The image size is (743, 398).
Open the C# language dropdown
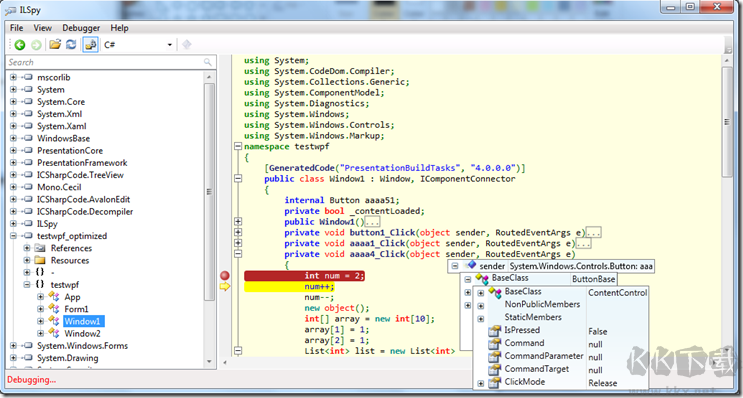(x=138, y=45)
